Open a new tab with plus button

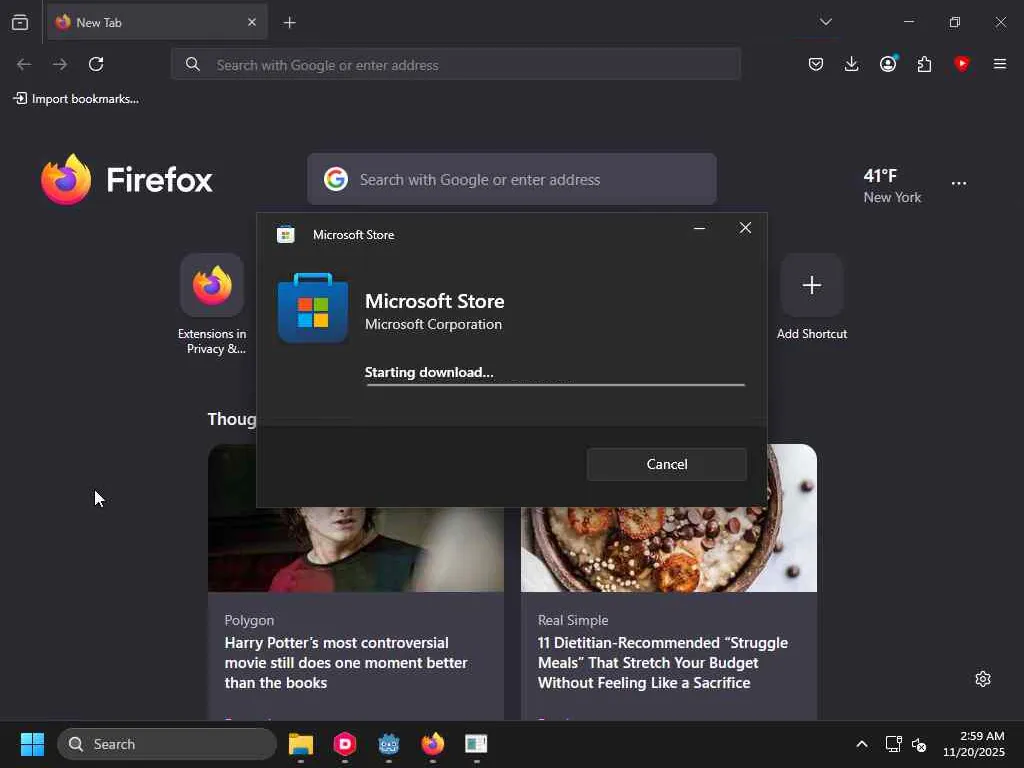coord(289,23)
